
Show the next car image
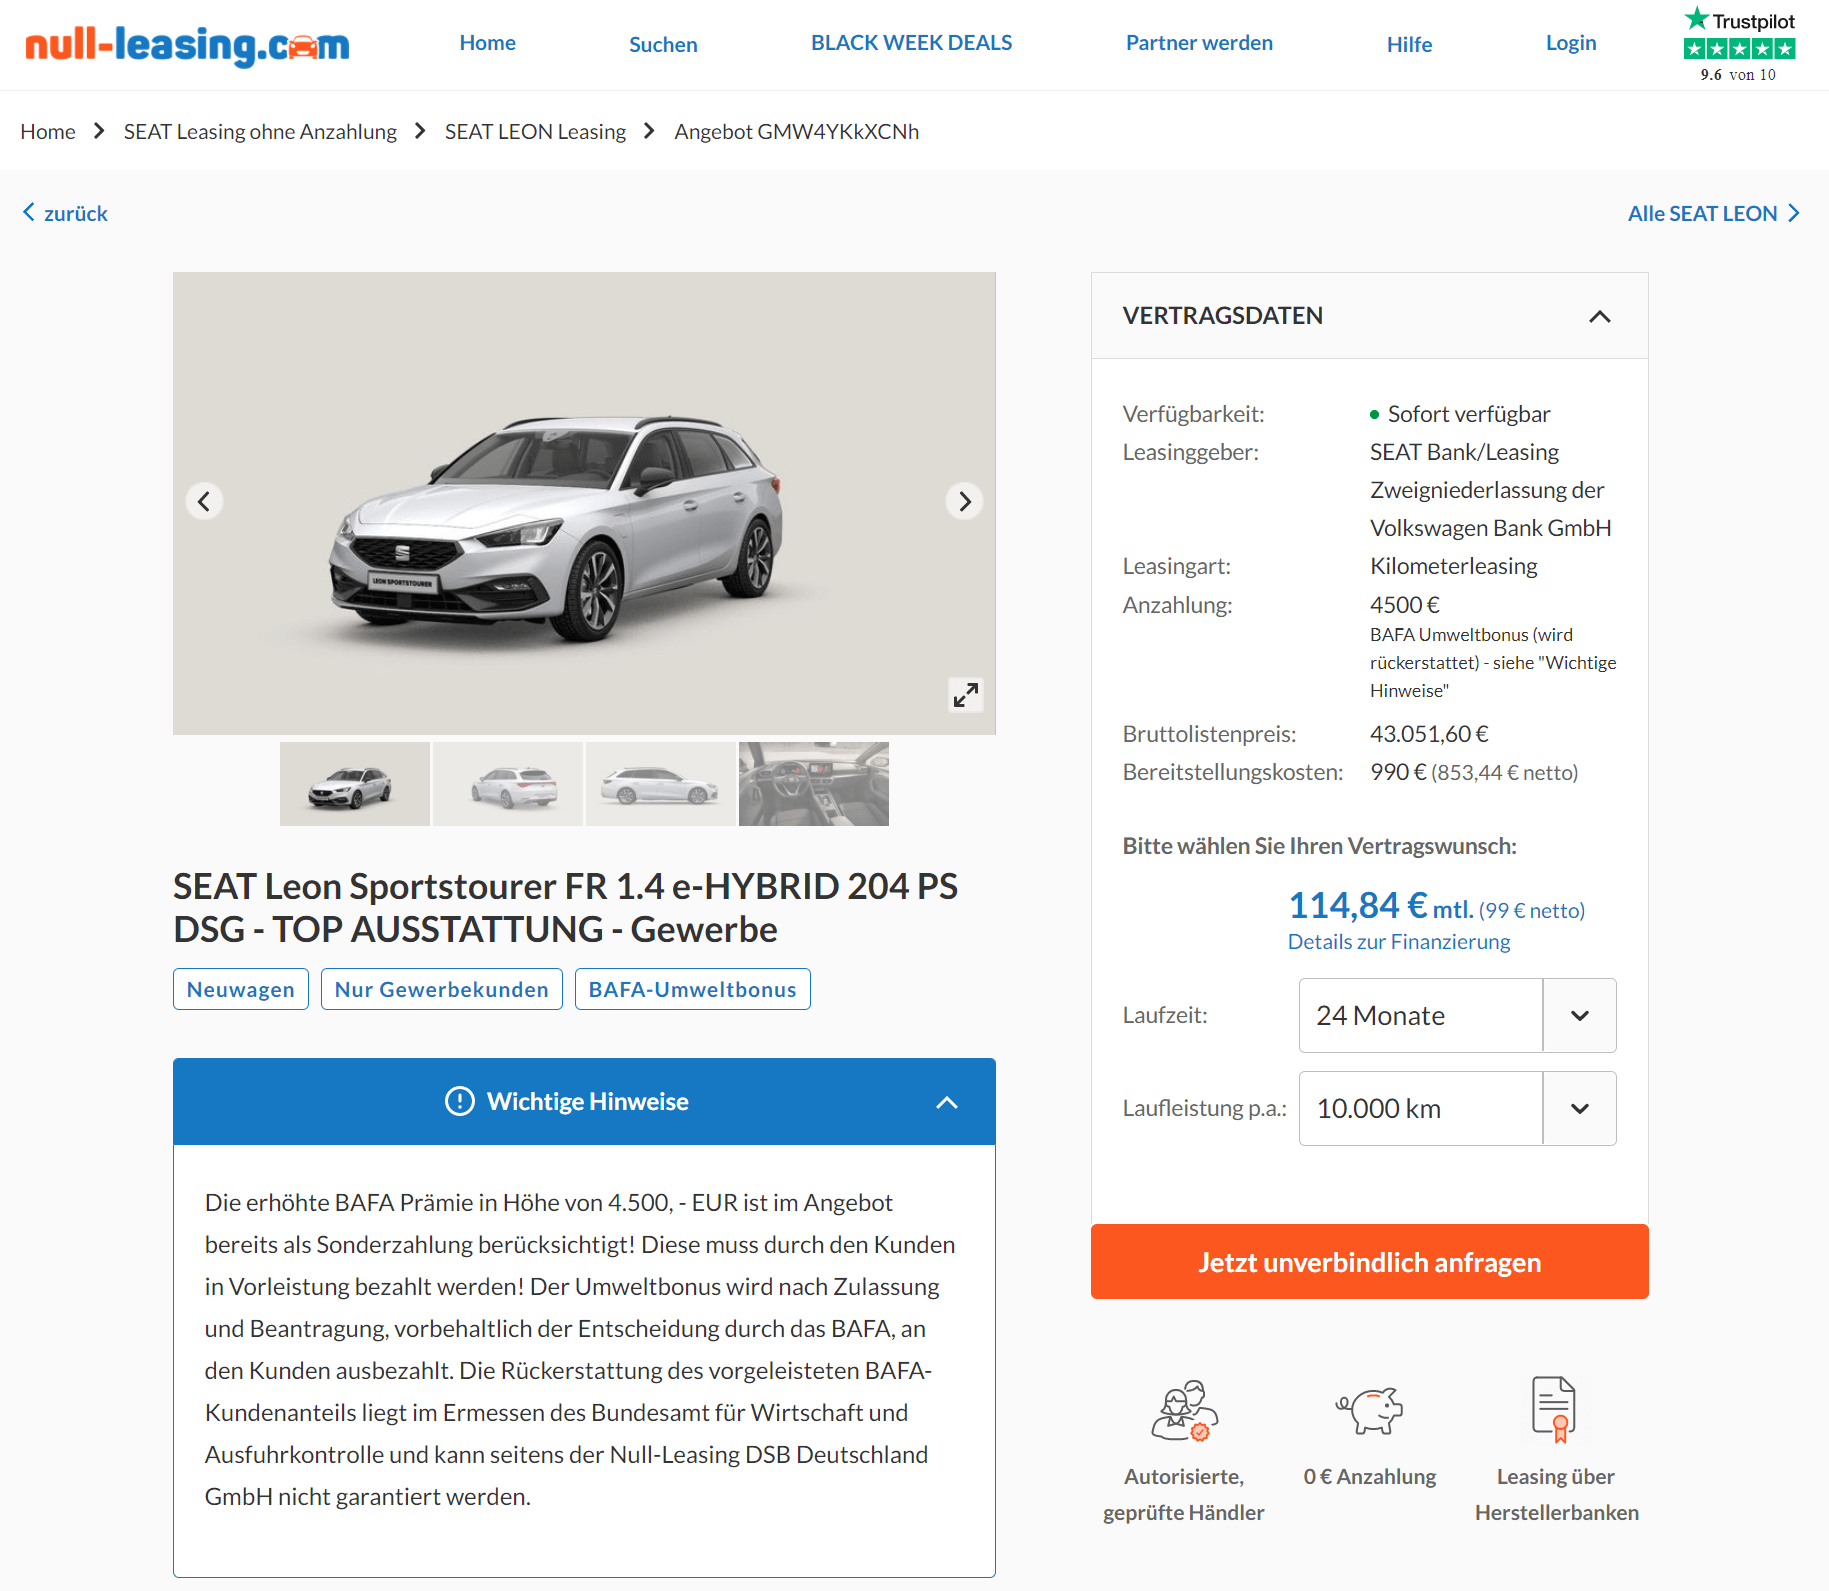click(964, 501)
